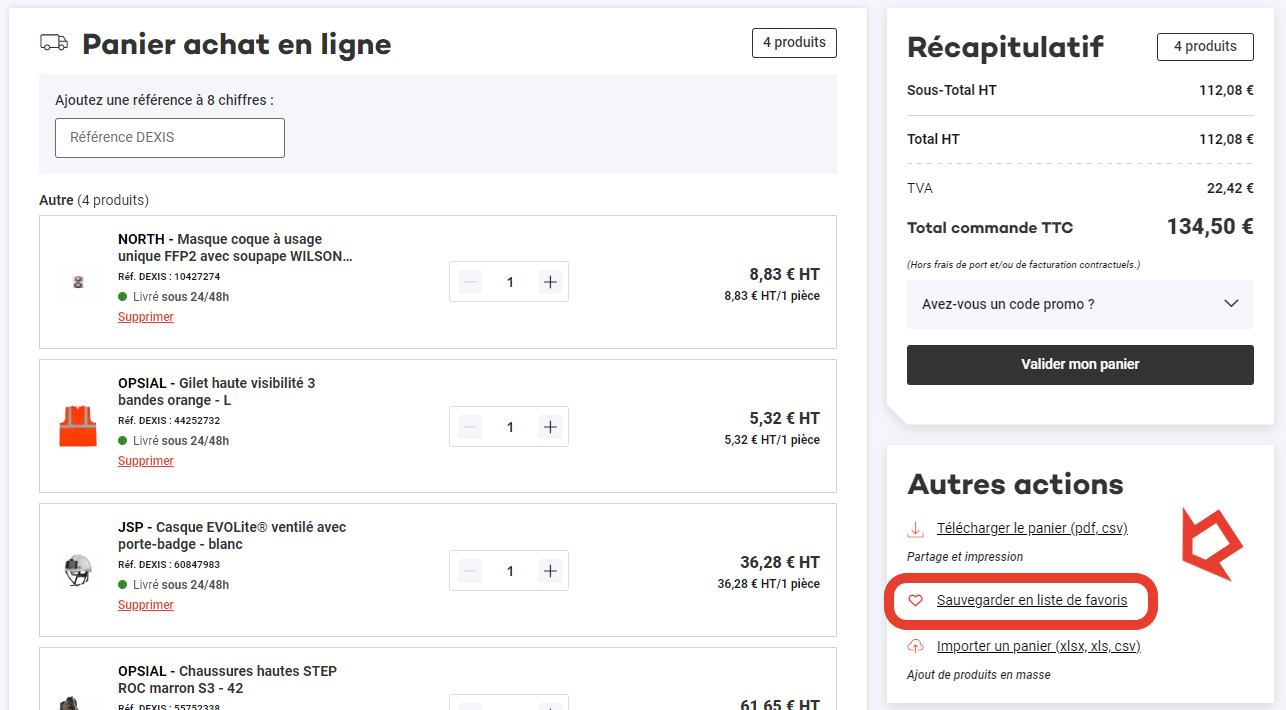This screenshot has width=1286, height=710.
Task: Click the TVA 22,42 € amount
Action: pyautogui.click(x=1230, y=188)
